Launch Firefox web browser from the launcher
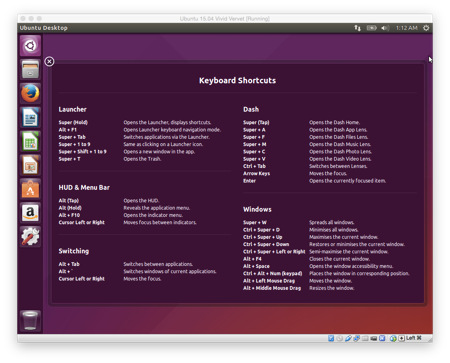 (x=30, y=93)
